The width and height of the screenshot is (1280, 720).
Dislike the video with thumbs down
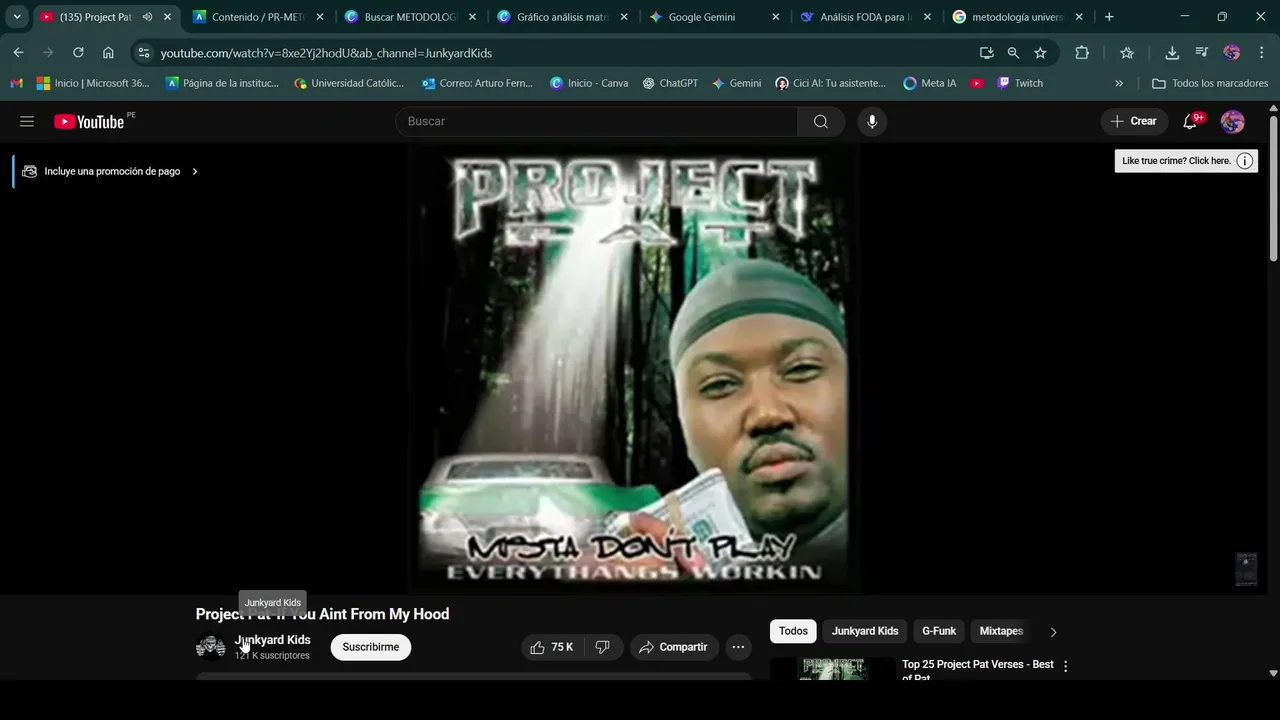(603, 647)
